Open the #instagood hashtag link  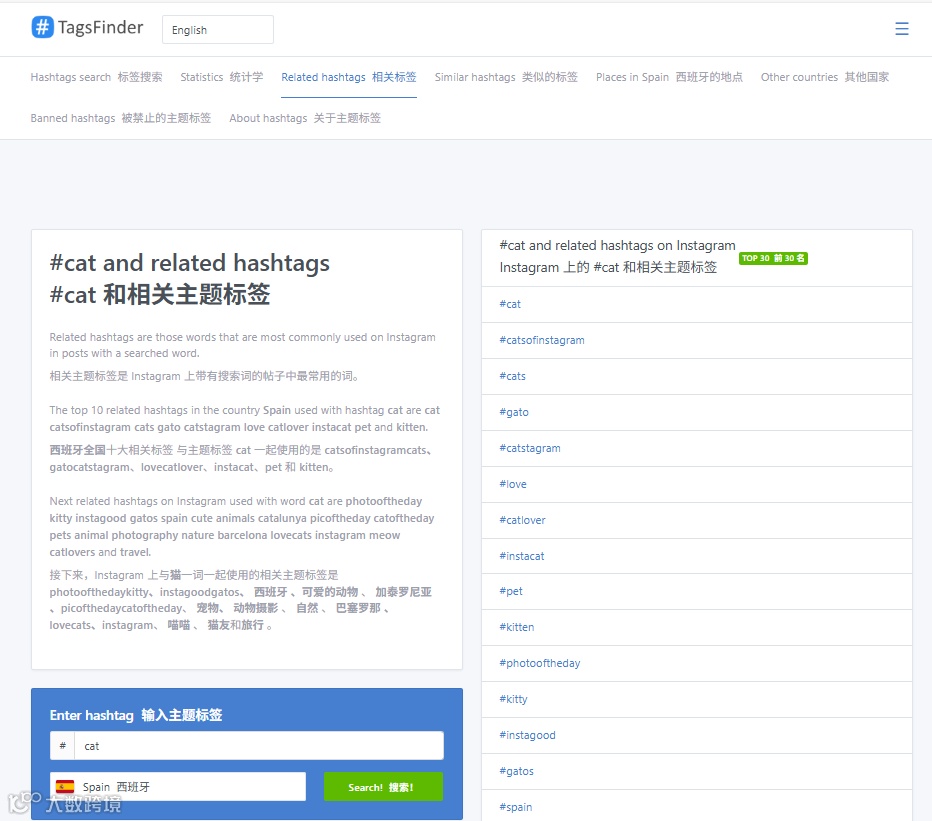pos(528,735)
